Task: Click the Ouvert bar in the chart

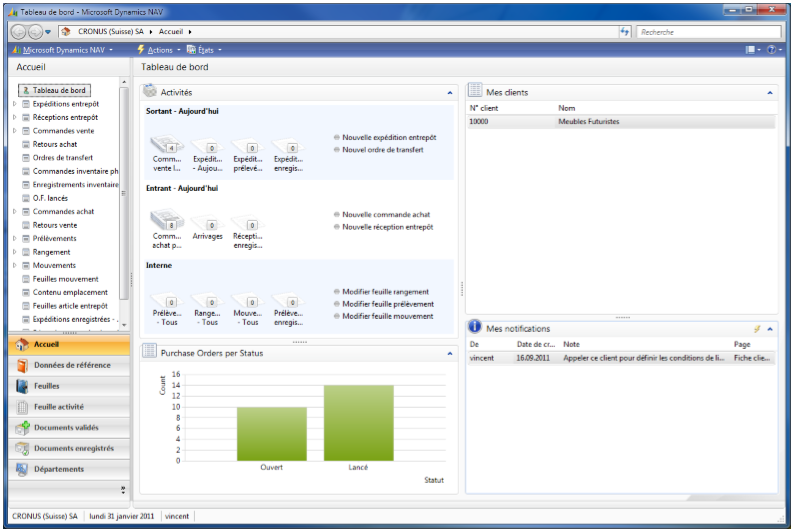Action: (x=272, y=434)
